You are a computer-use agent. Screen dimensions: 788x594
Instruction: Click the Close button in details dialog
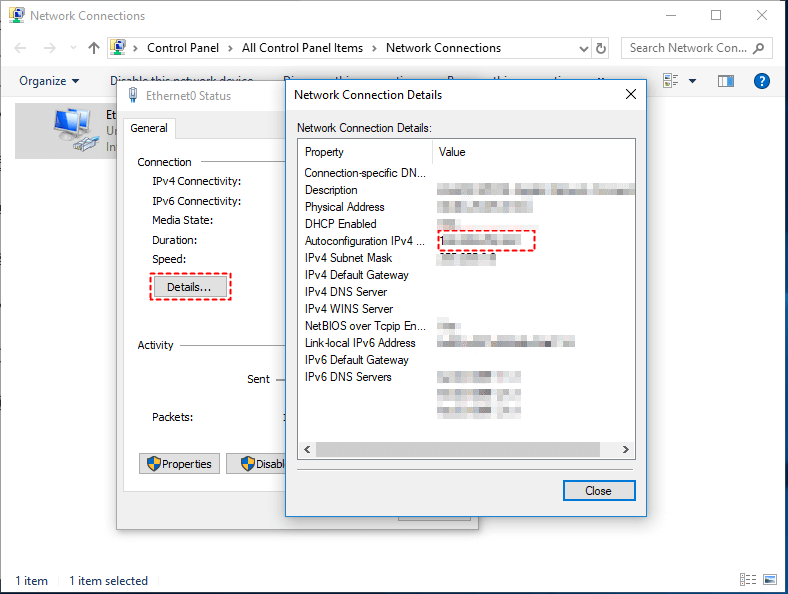598,490
